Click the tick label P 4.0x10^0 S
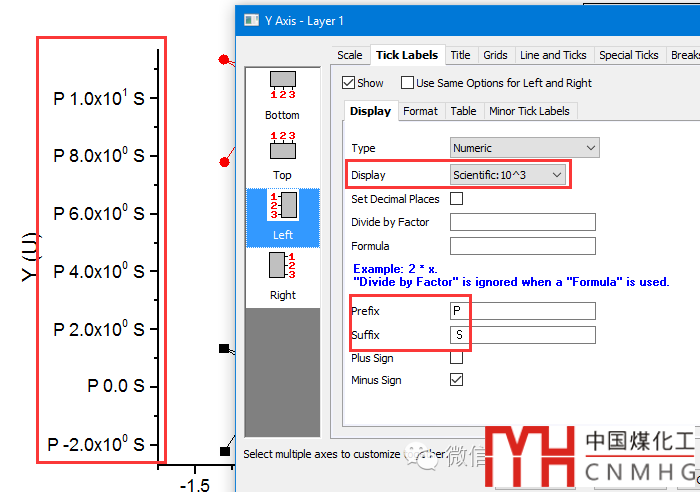The height and width of the screenshot is (492, 700). [99, 271]
